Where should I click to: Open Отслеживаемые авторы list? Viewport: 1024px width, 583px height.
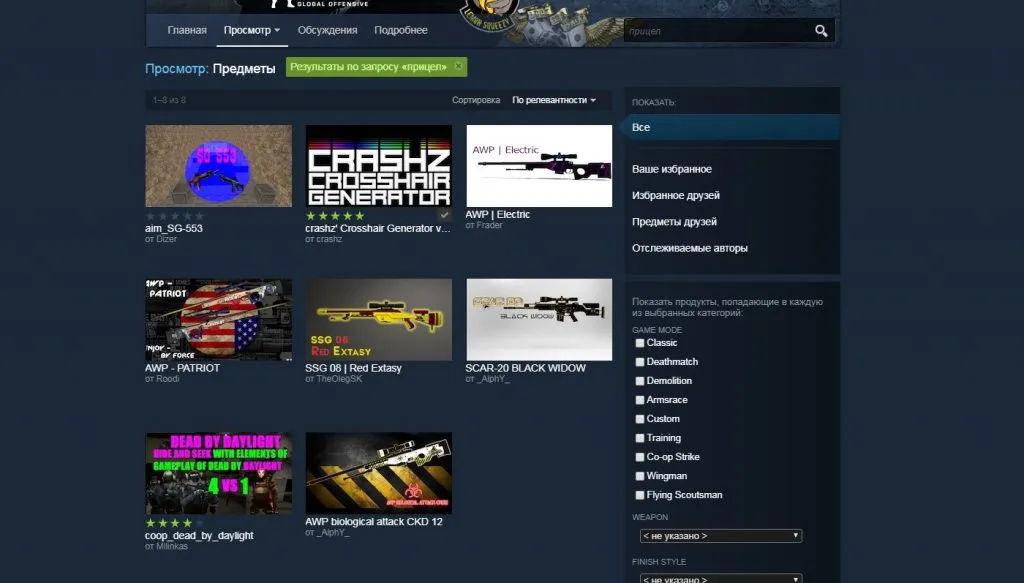690,248
